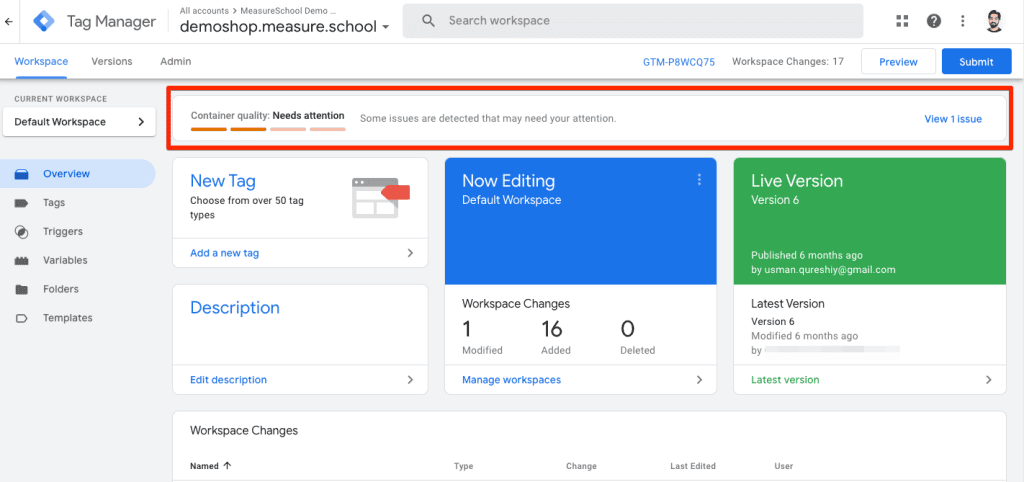Switch to the Admin tab

(176, 62)
